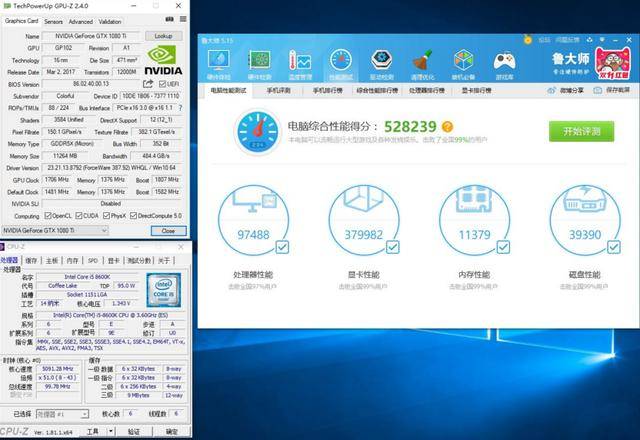Open the GPU selection dropdown in GPU-Z
Viewport: 640px width, 440px height.
tap(55, 231)
